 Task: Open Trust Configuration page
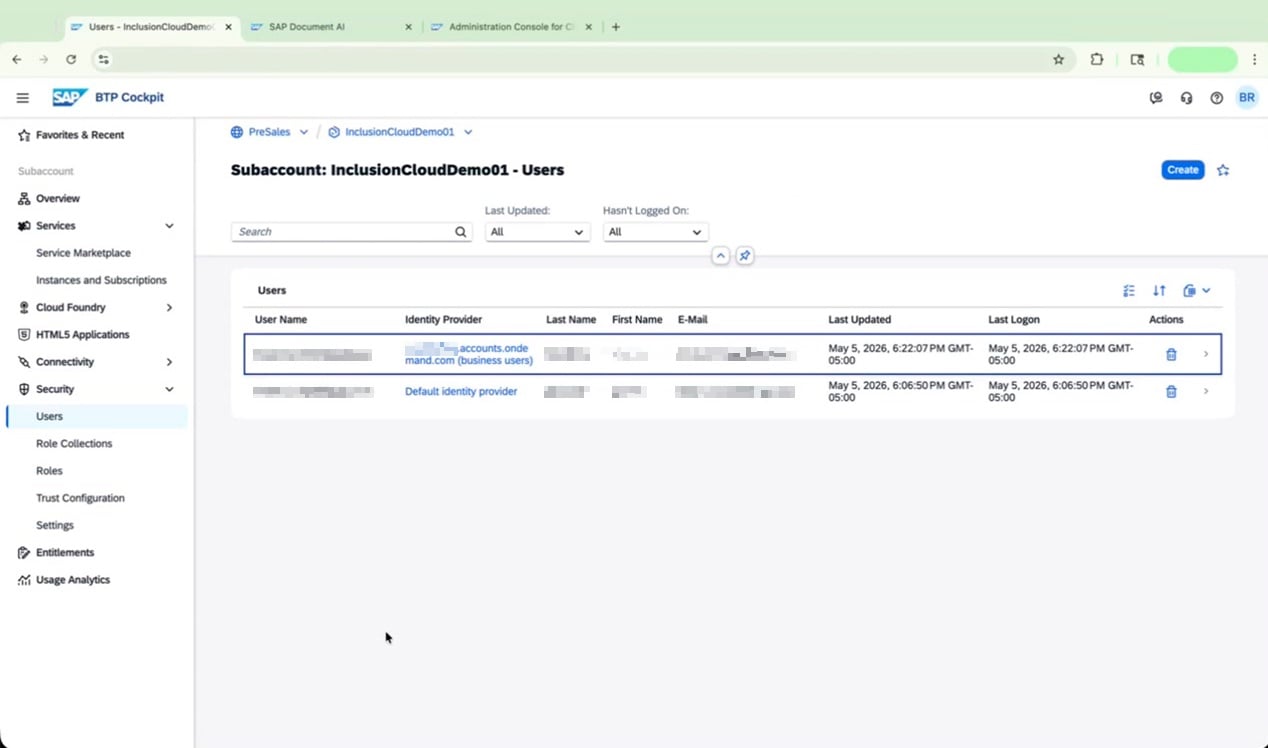[x=80, y=498]
